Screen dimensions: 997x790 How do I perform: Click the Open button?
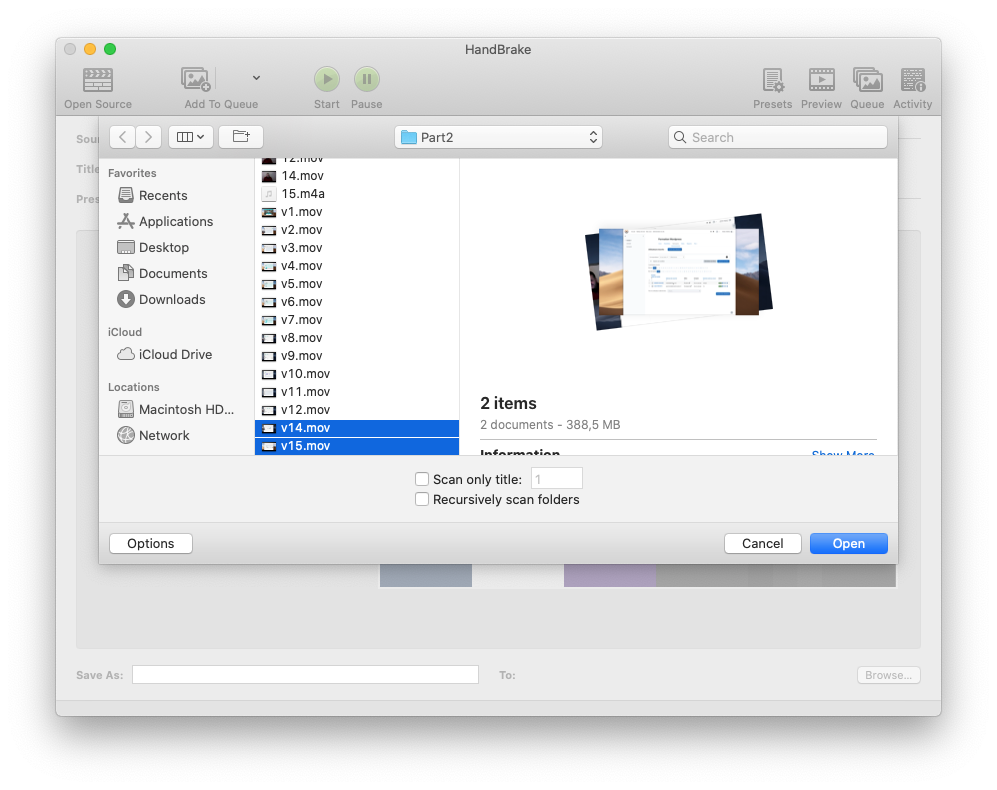coord(849,544)
